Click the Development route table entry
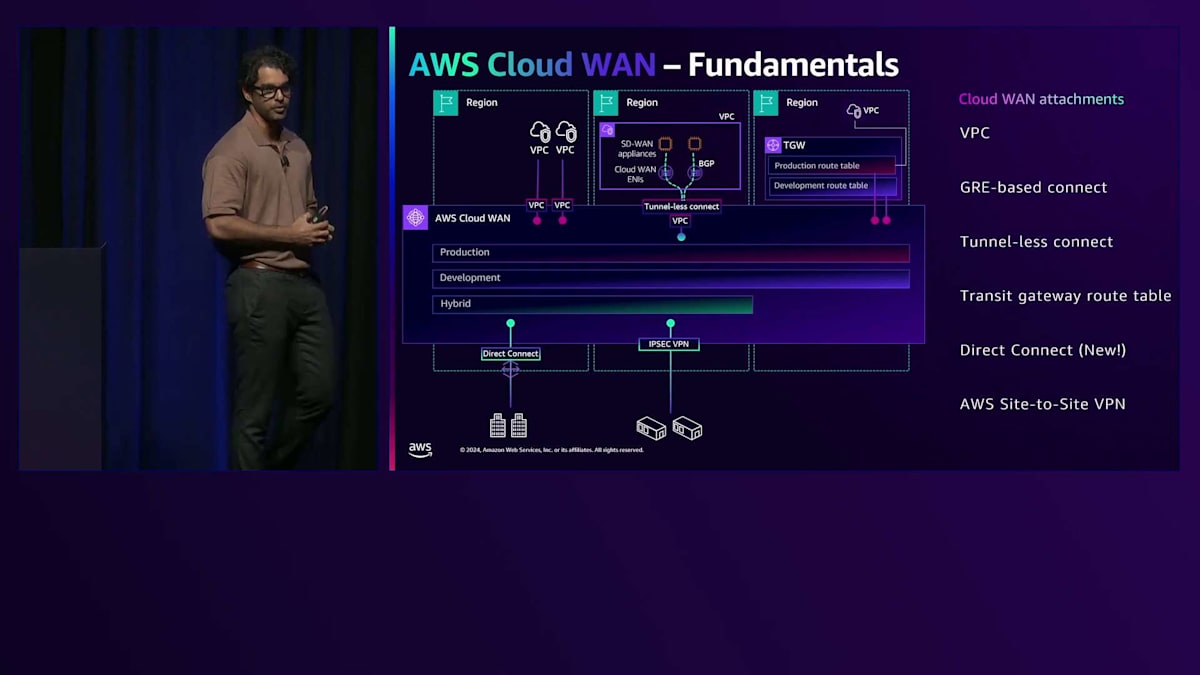The height and width of the screenshot is (675, 1200). (x=832, y=186)
